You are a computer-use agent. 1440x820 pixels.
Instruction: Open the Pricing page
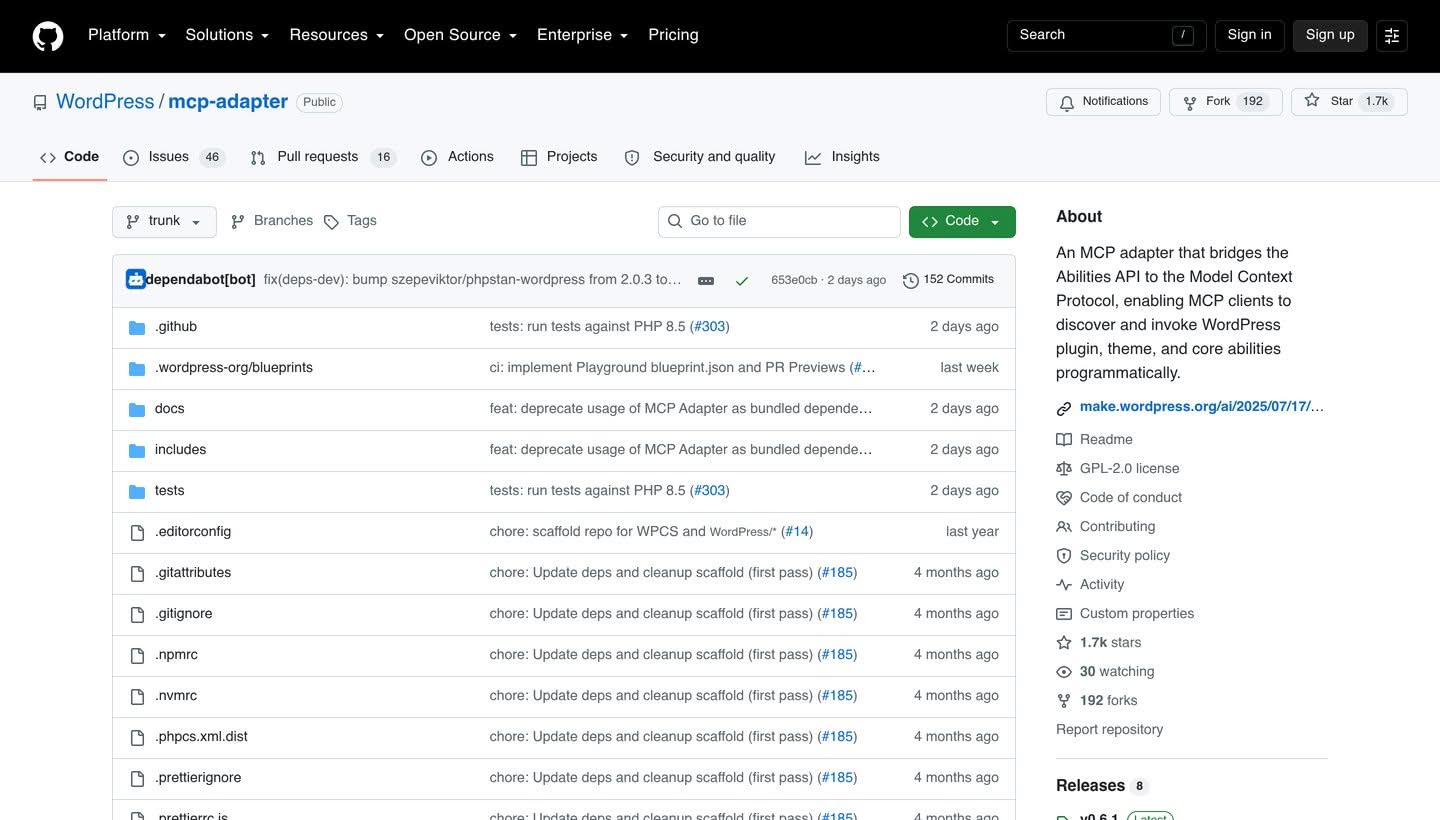(x=673, y=35)
